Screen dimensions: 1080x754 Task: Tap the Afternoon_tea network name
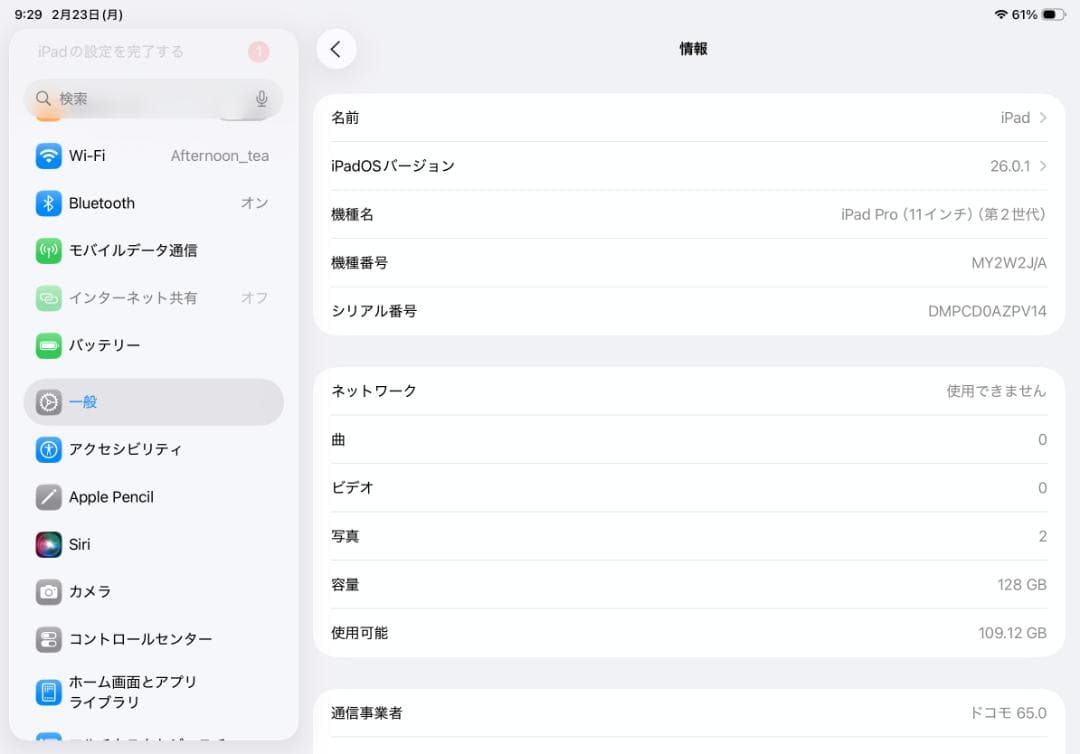coord(220,156)
